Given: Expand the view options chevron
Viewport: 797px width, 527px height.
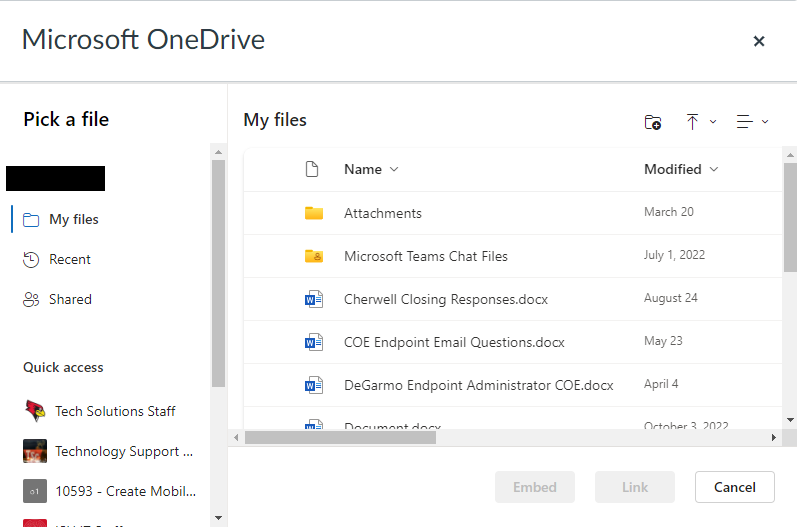Looking at the screenshot, I should tap(765, 121).
